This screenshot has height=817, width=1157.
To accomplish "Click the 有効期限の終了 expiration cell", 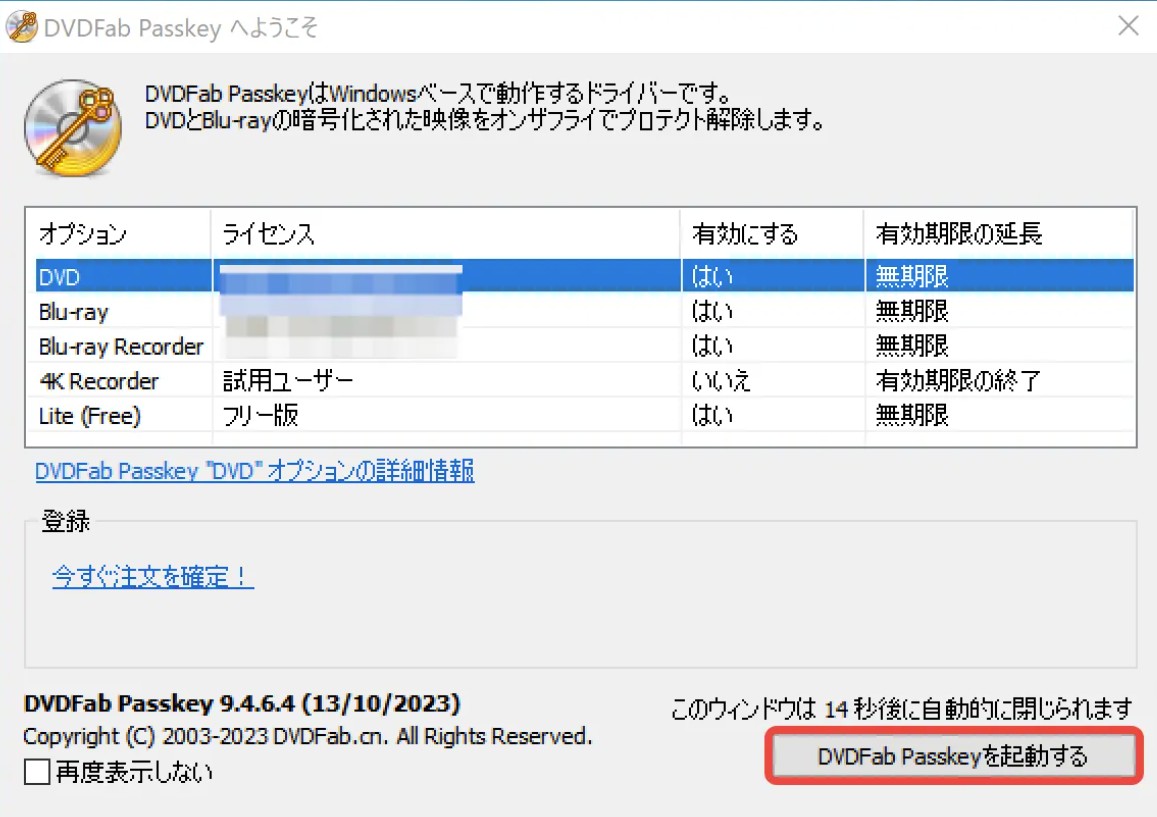I will click(x=958, y=381).
